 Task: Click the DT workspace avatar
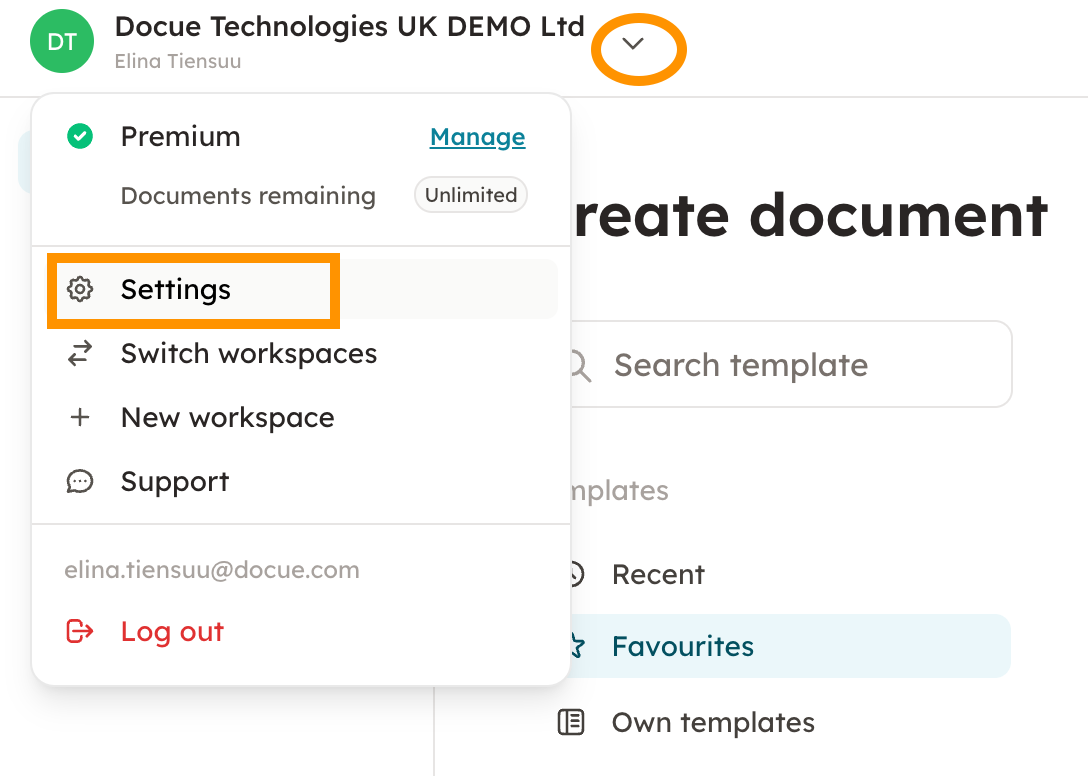[62, 42]
